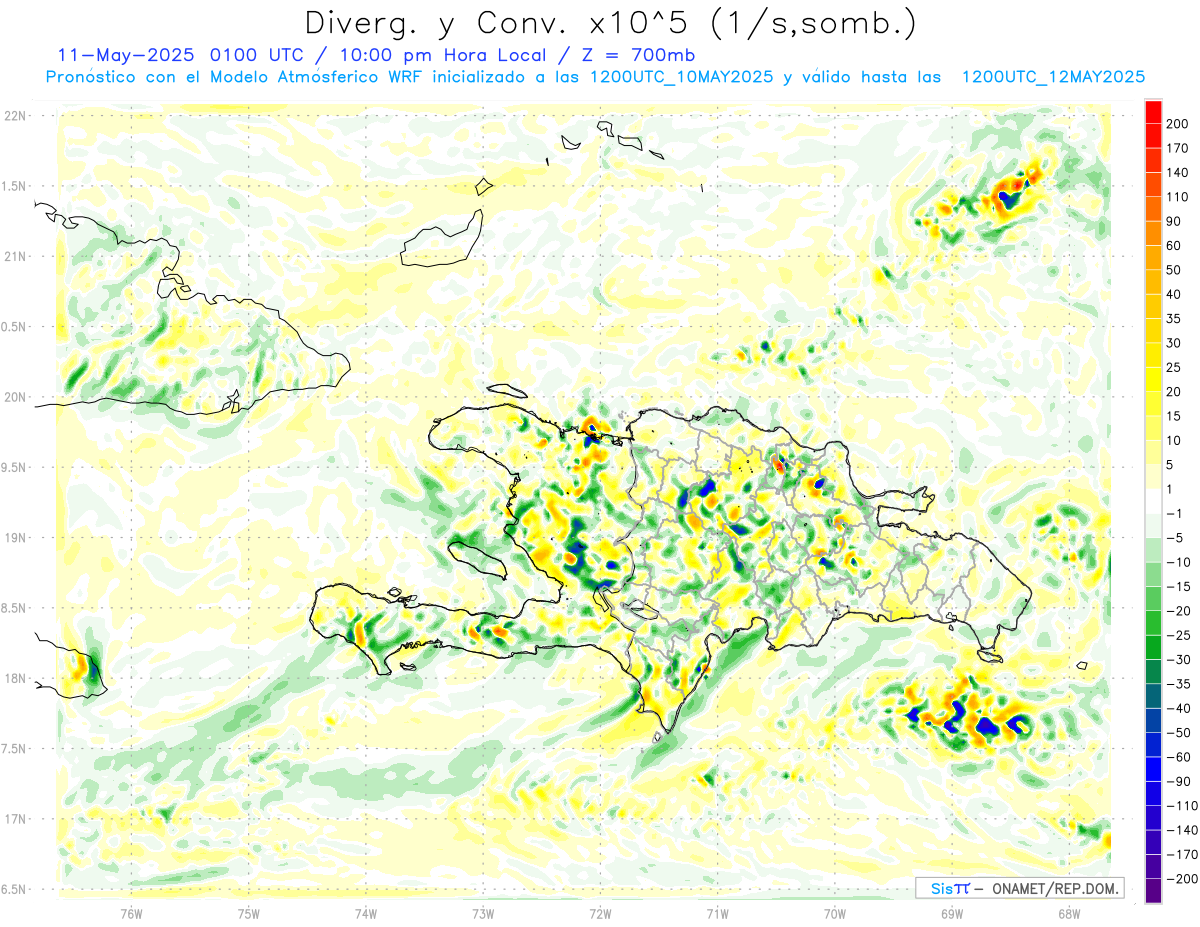Click latitude label "18N"
The height and width of the screenshot is (927, 1200).
14,678
